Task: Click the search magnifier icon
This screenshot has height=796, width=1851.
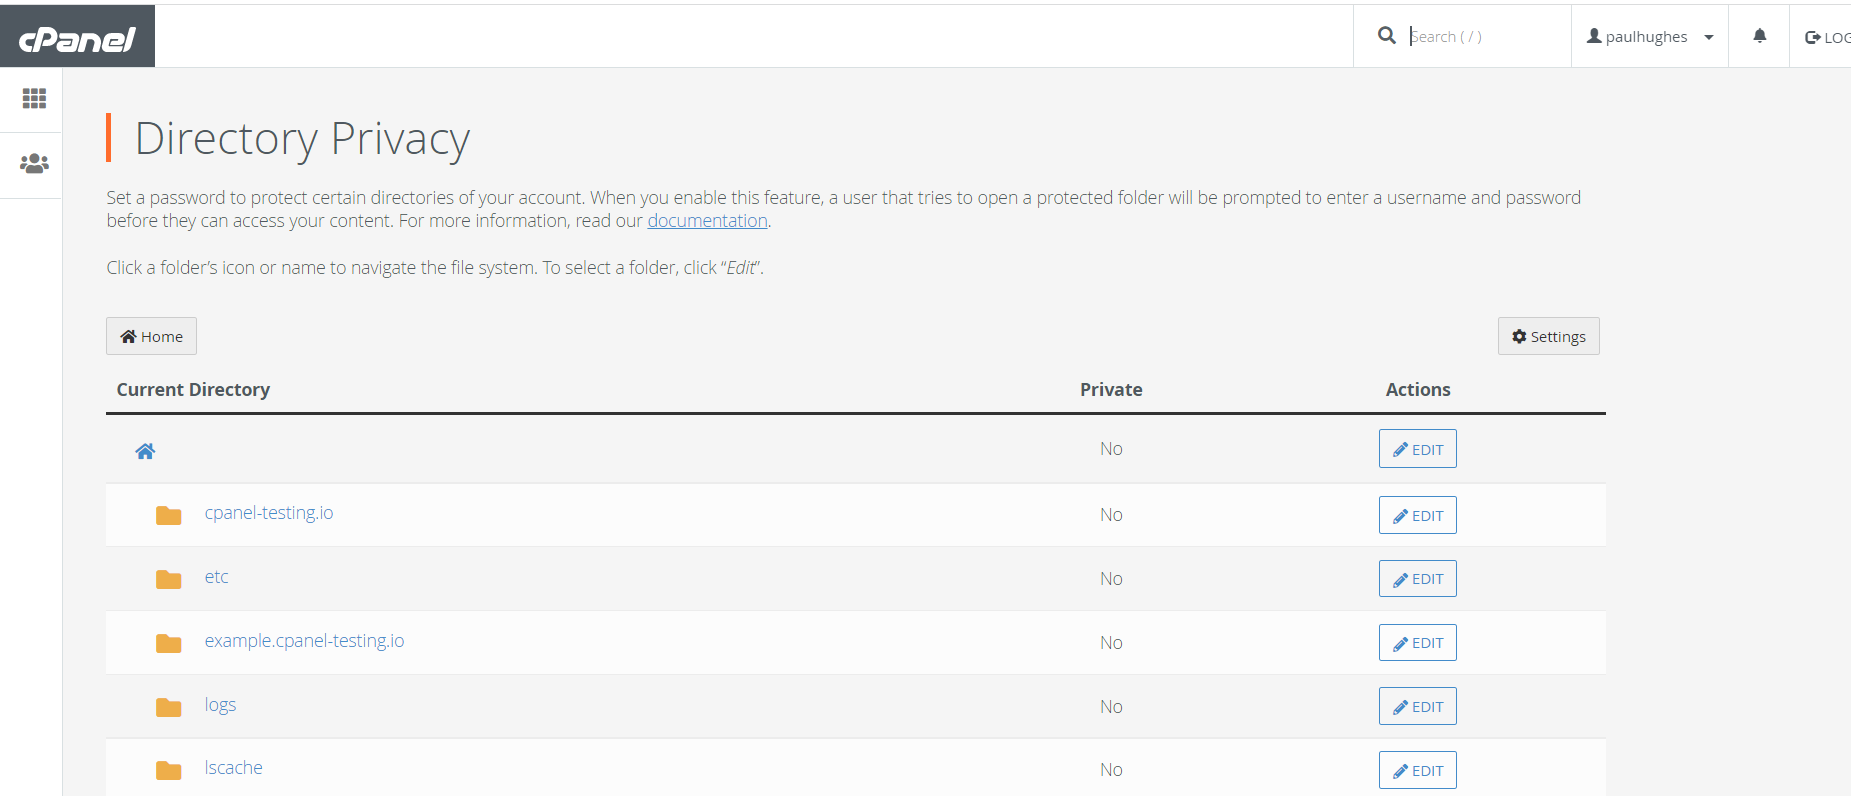Action: [x=1386, y=36]
